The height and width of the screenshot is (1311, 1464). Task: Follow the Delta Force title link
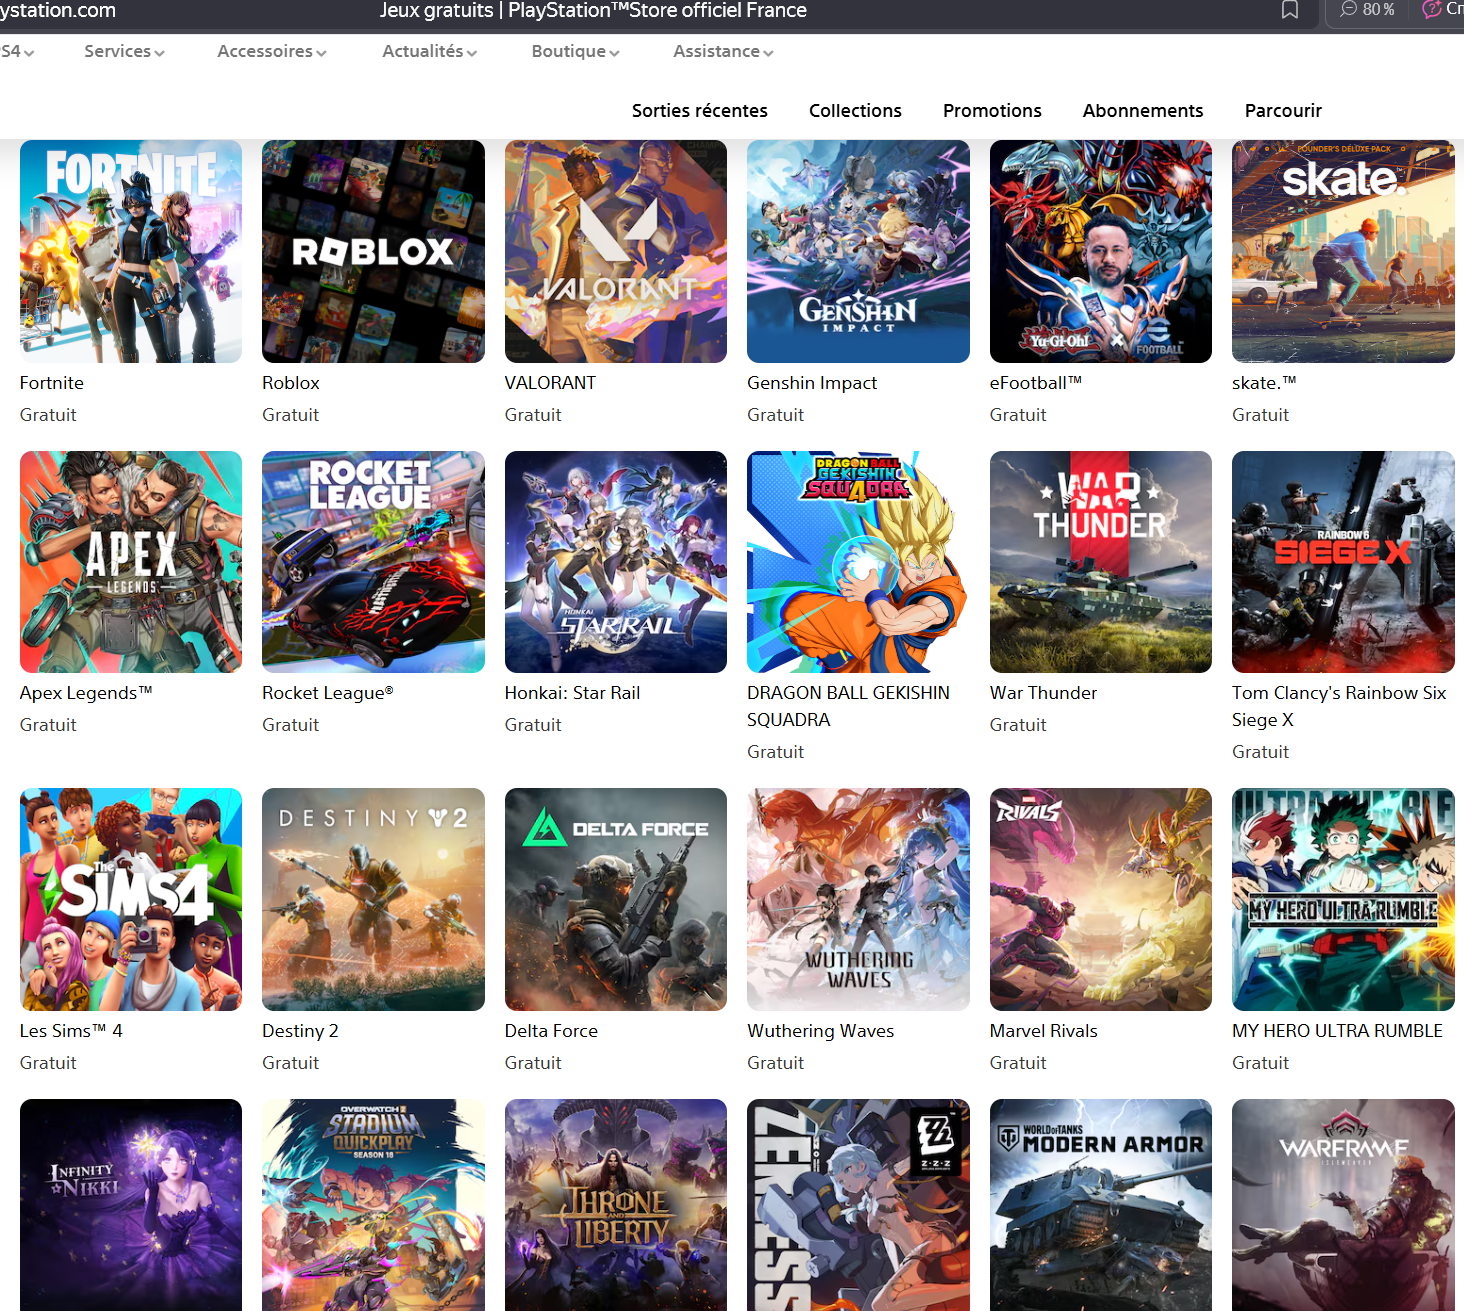point(551,1031)
